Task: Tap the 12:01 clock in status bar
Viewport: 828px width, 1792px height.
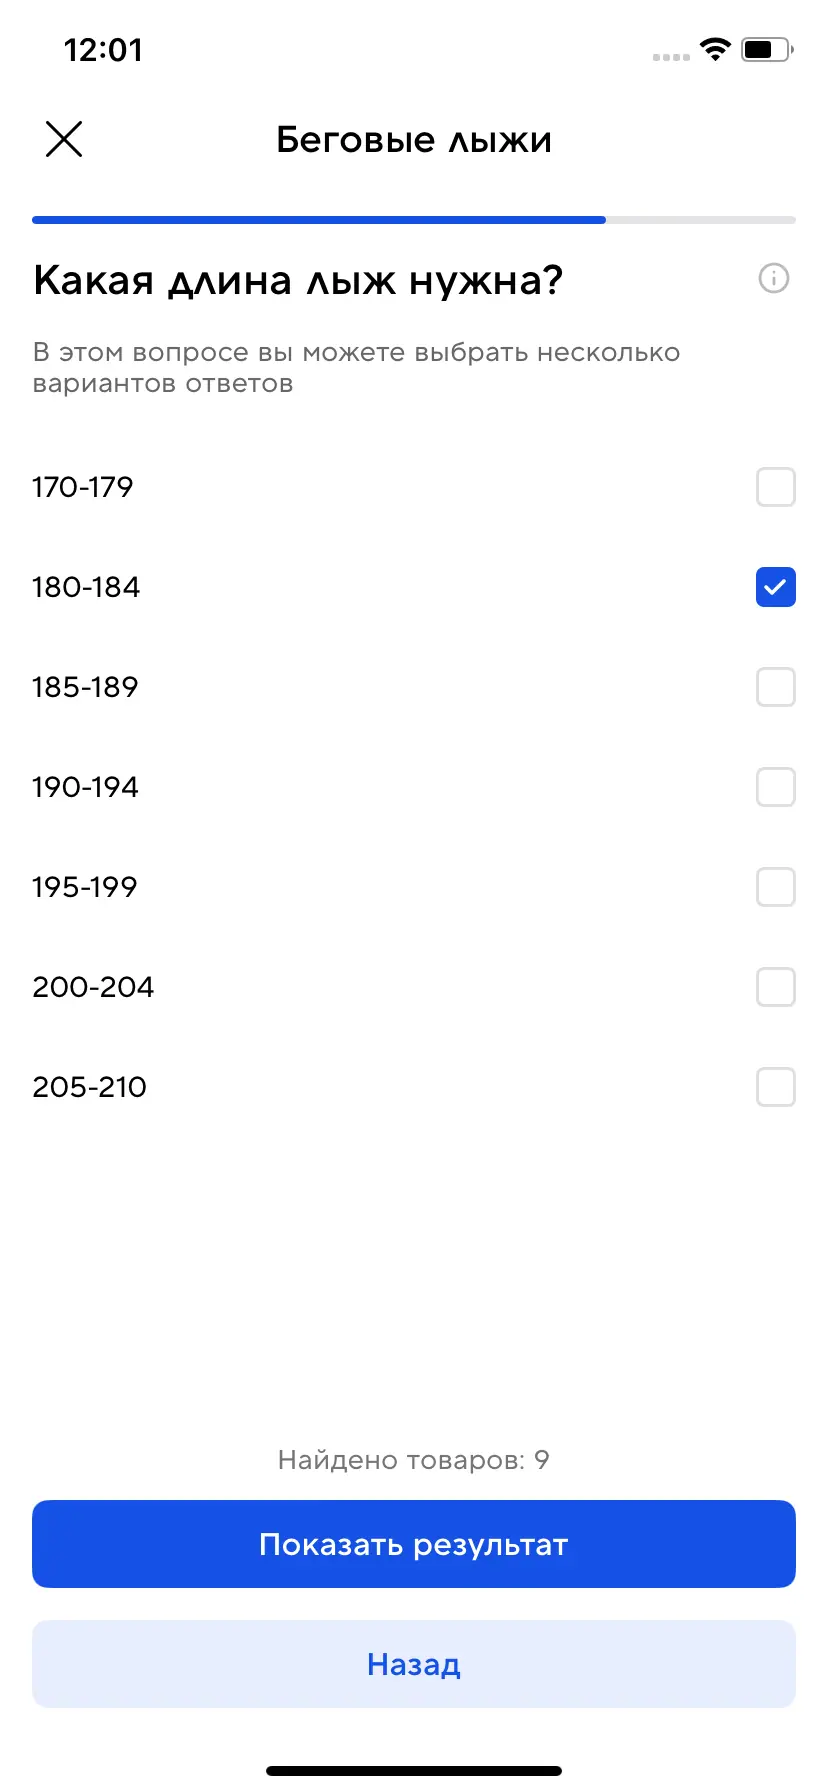Action: tap(103, 50)
